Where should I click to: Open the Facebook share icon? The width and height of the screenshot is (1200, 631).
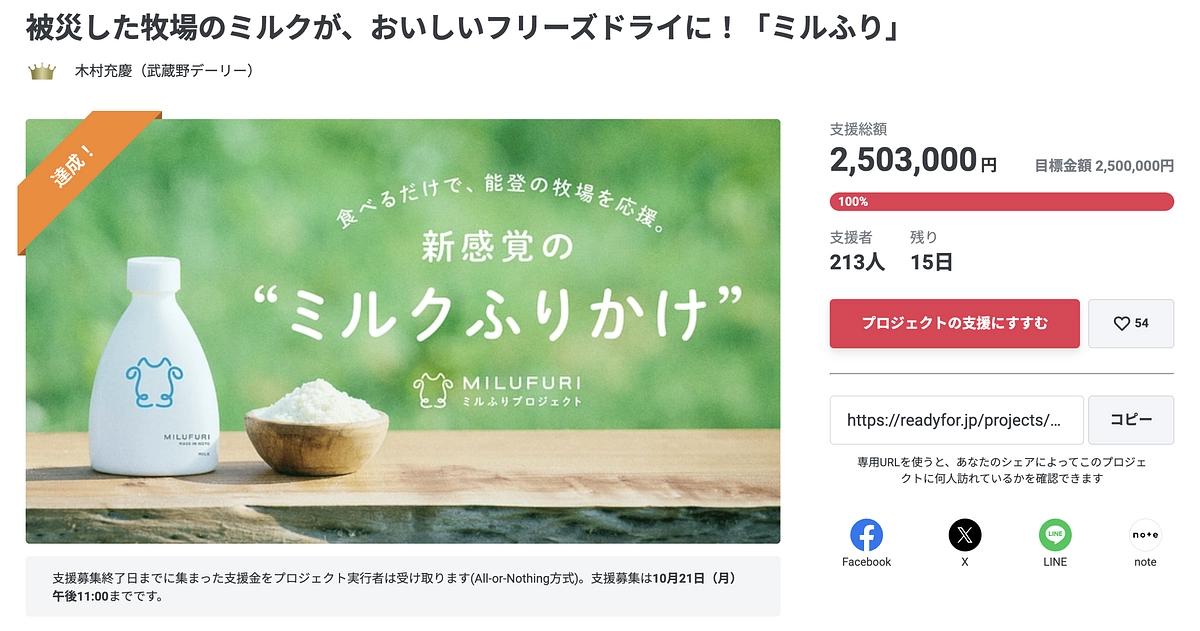(865, 535)
